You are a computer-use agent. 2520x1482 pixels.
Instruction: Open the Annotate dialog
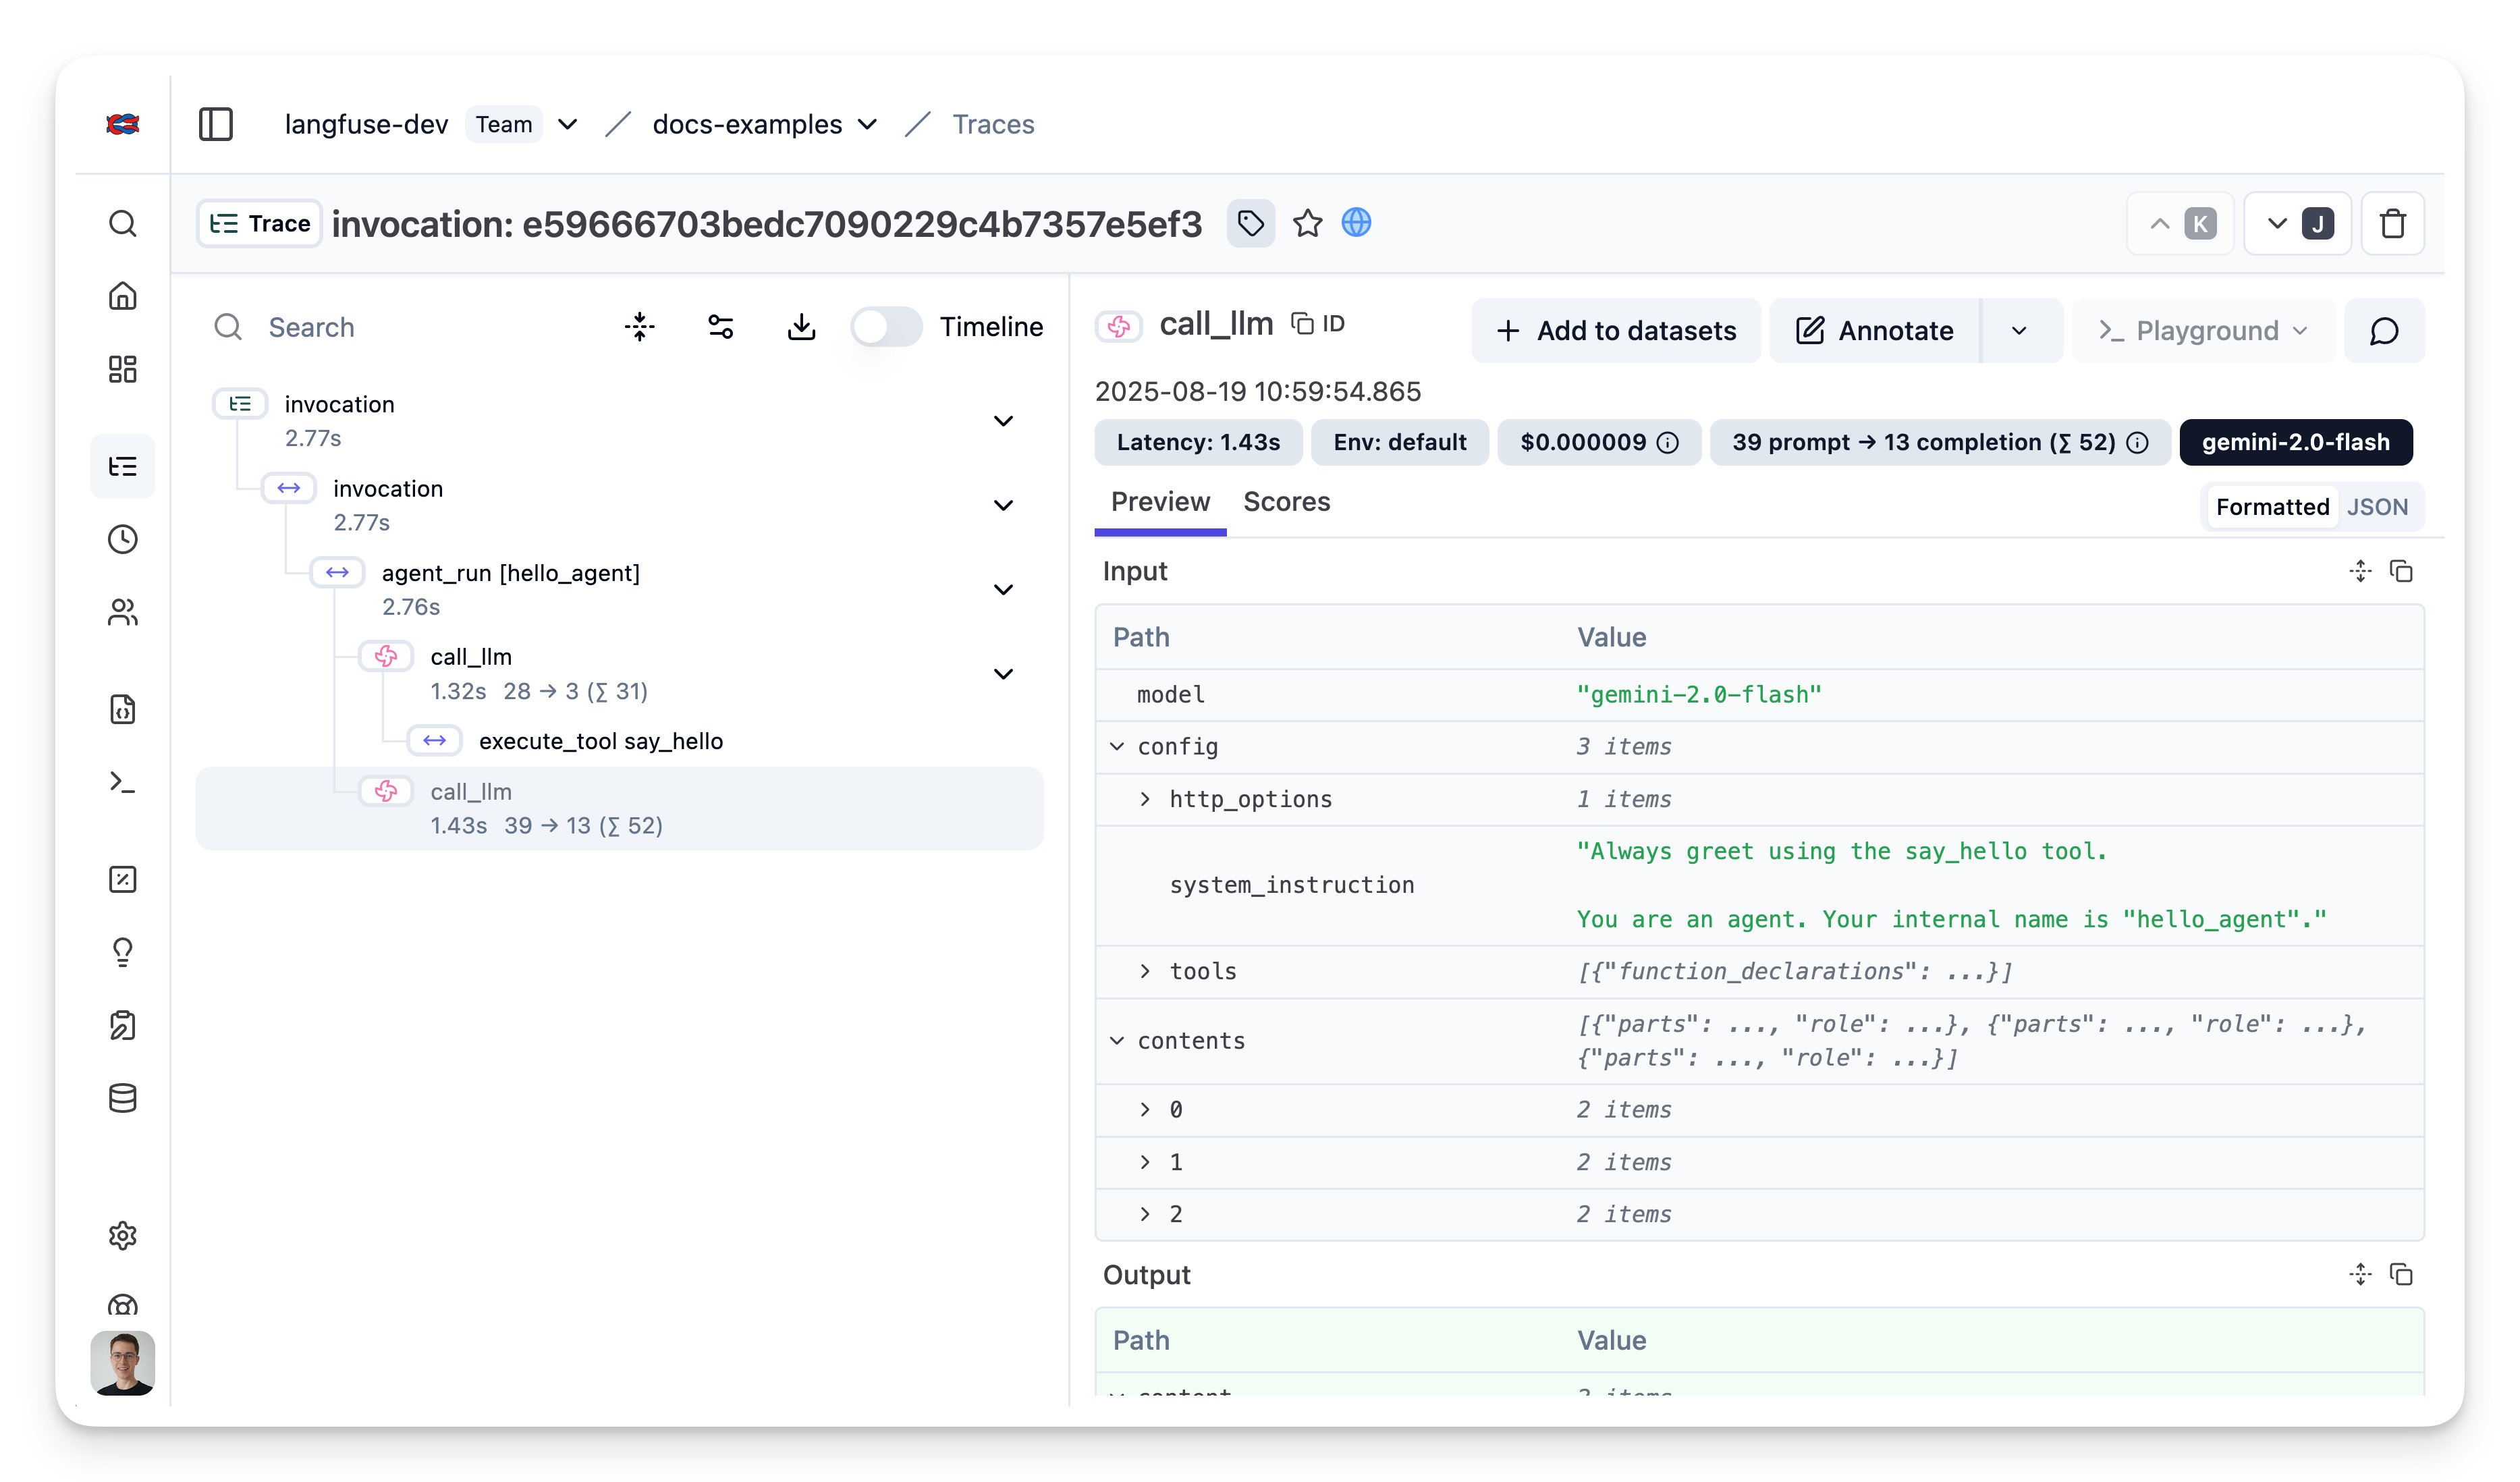(1873, 330)
